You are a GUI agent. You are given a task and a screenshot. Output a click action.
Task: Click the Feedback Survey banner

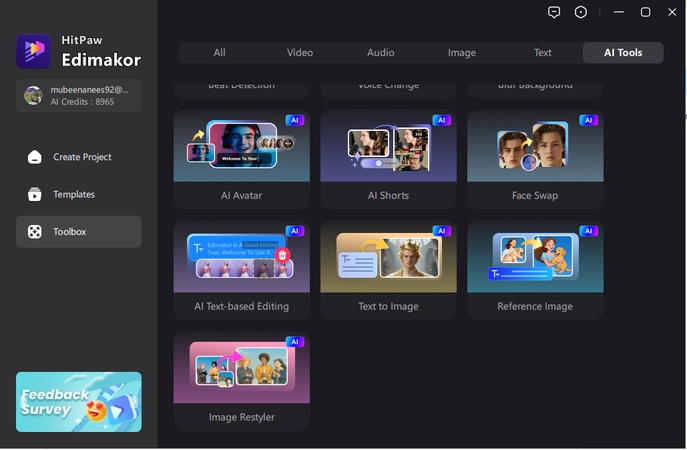point(79,402)
